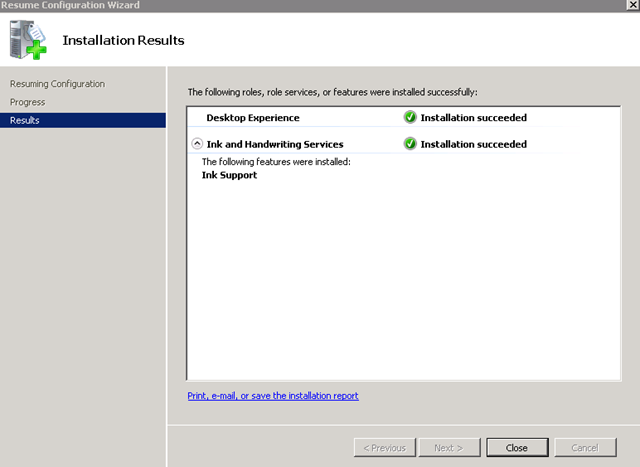The height and width of the screenshot is (467, 640).
Task: Click the Close button
Action: (x=517, y=448)
